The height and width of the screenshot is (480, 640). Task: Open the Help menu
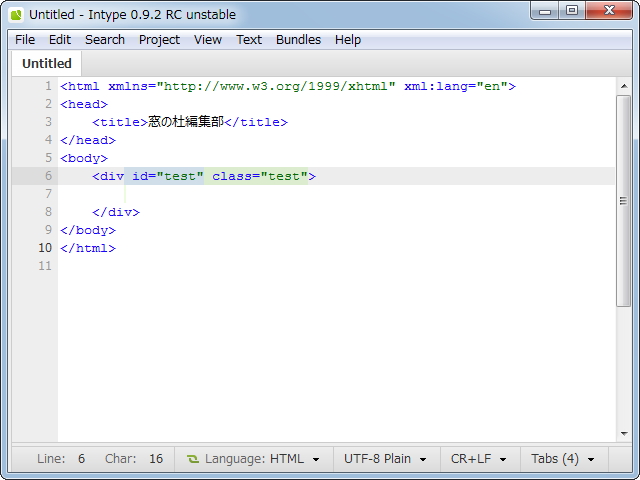point(348,40)
